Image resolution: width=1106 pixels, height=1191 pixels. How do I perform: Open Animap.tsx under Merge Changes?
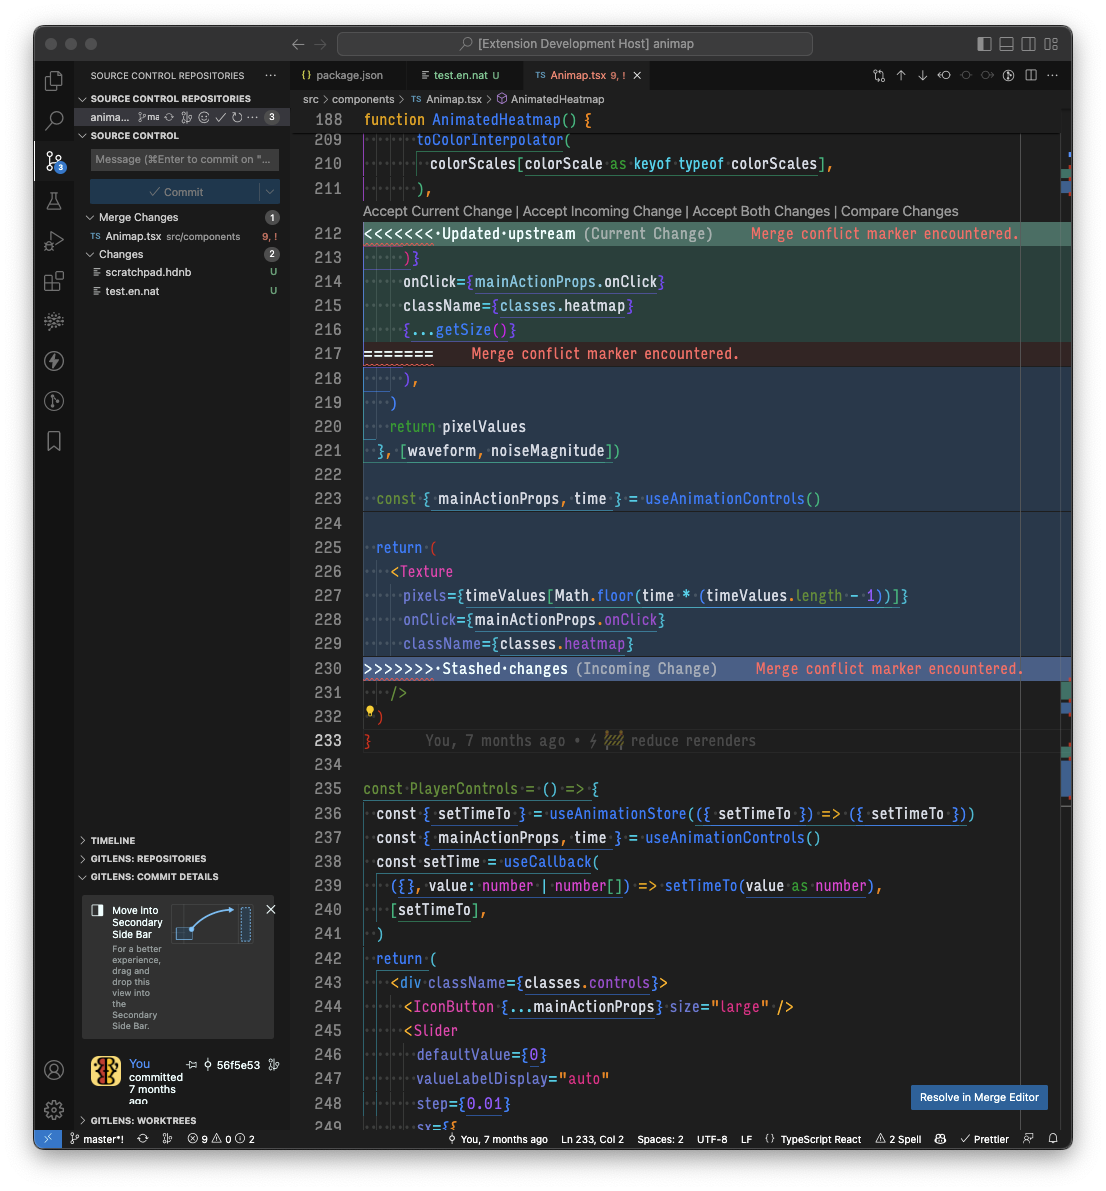(x=182, y=236)
